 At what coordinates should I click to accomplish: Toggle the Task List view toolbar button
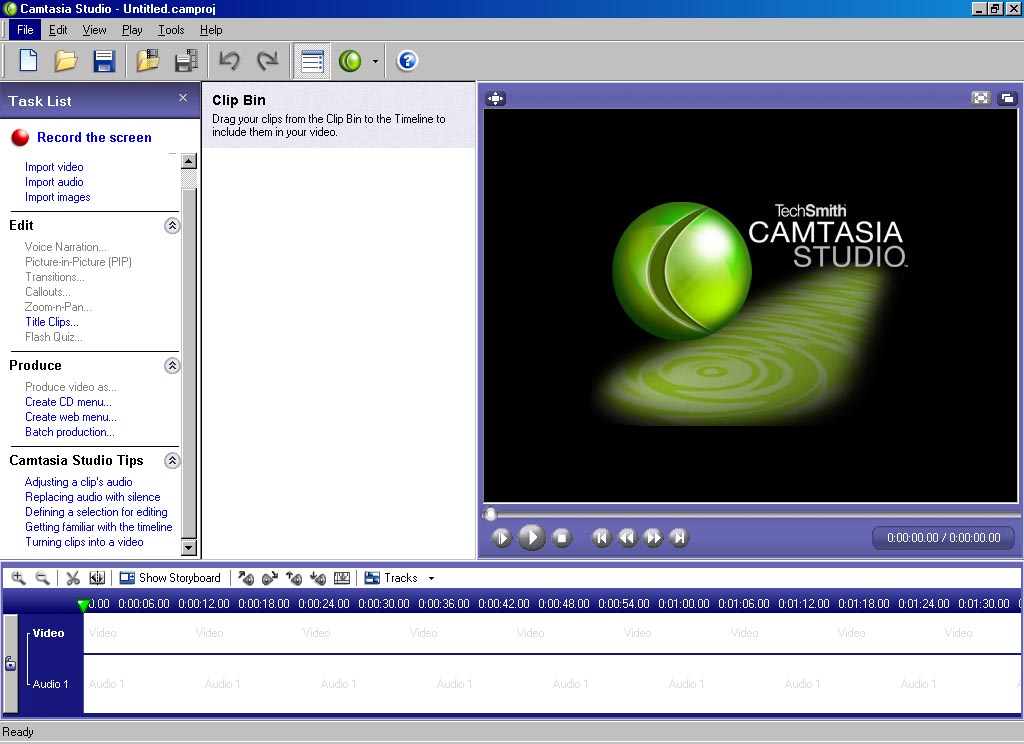click(312, 61)
